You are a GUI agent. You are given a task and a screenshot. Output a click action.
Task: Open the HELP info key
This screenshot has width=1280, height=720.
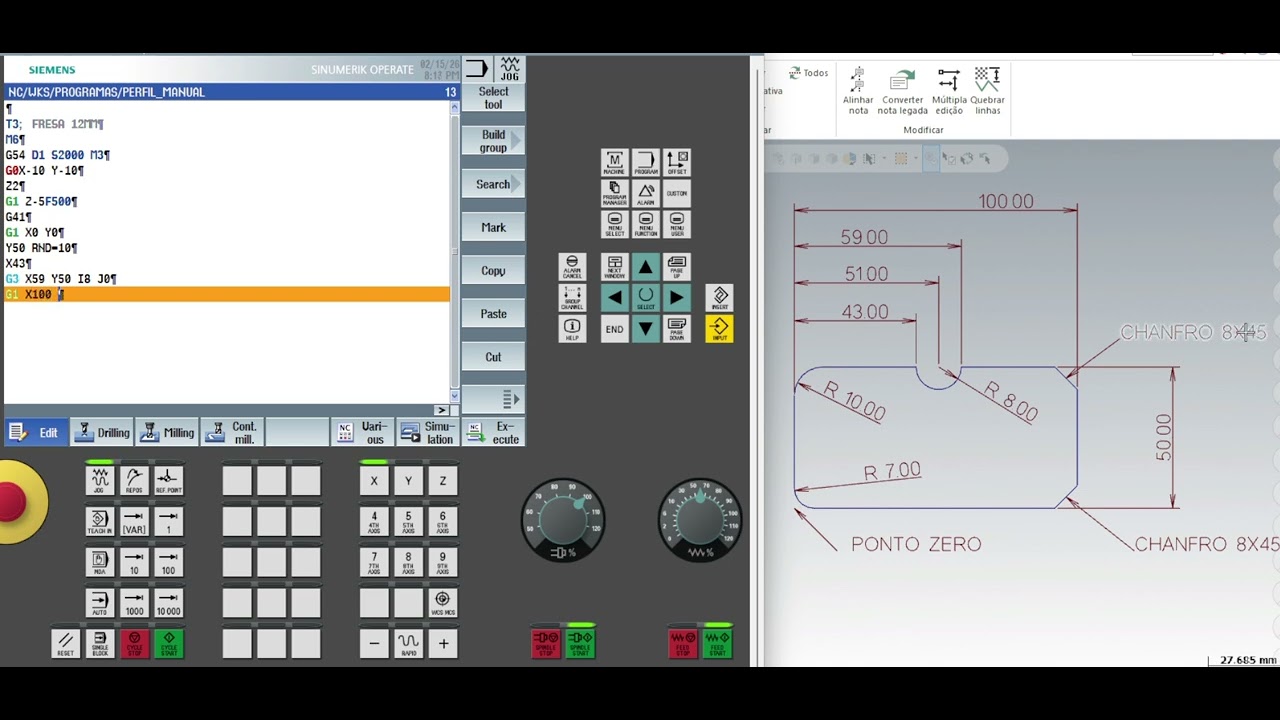[x=572, y=329]
